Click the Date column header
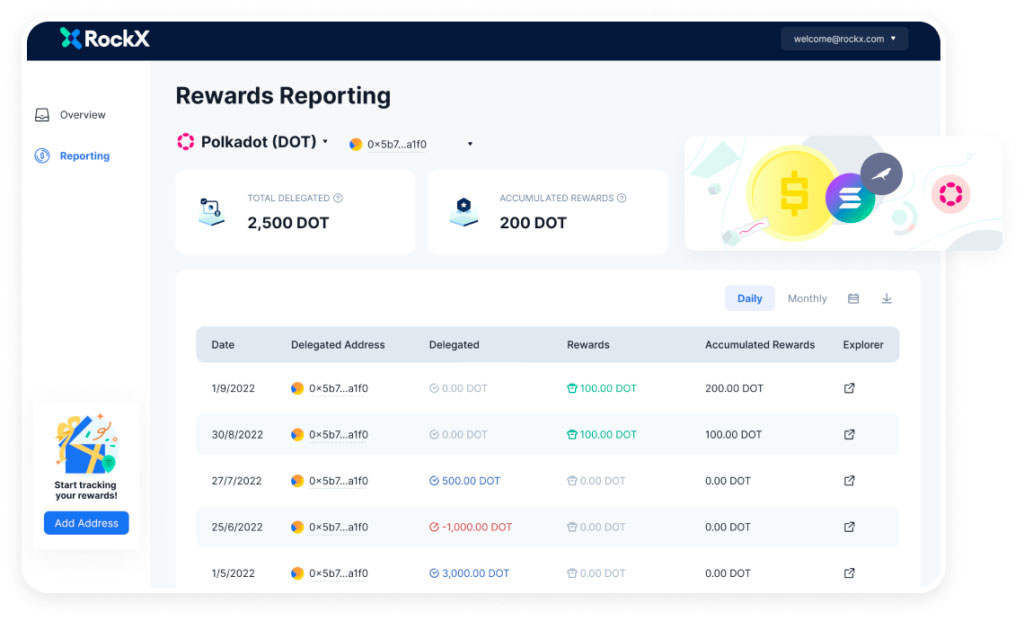This screenshot has width=1024, height=621. (223, 345)
